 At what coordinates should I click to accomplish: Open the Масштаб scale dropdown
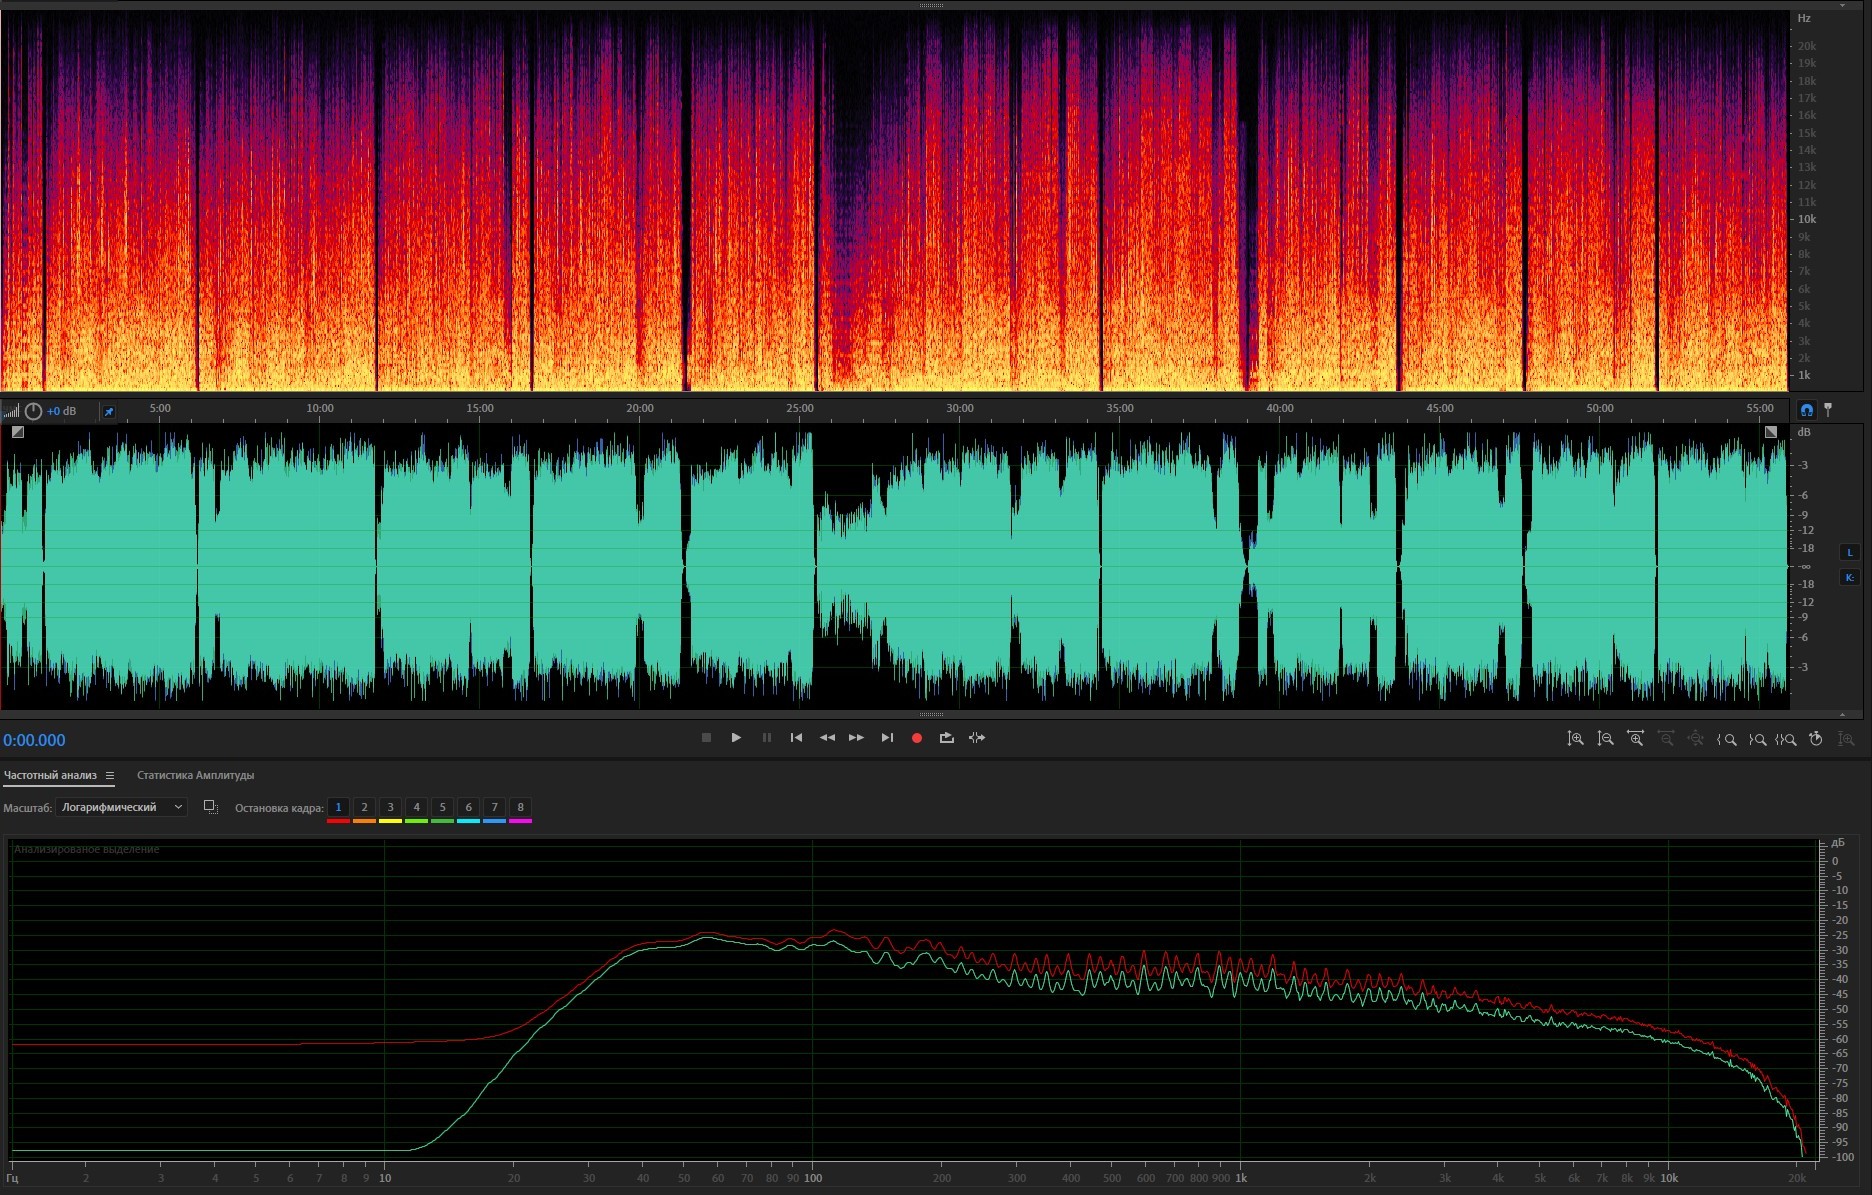point(121,807)
